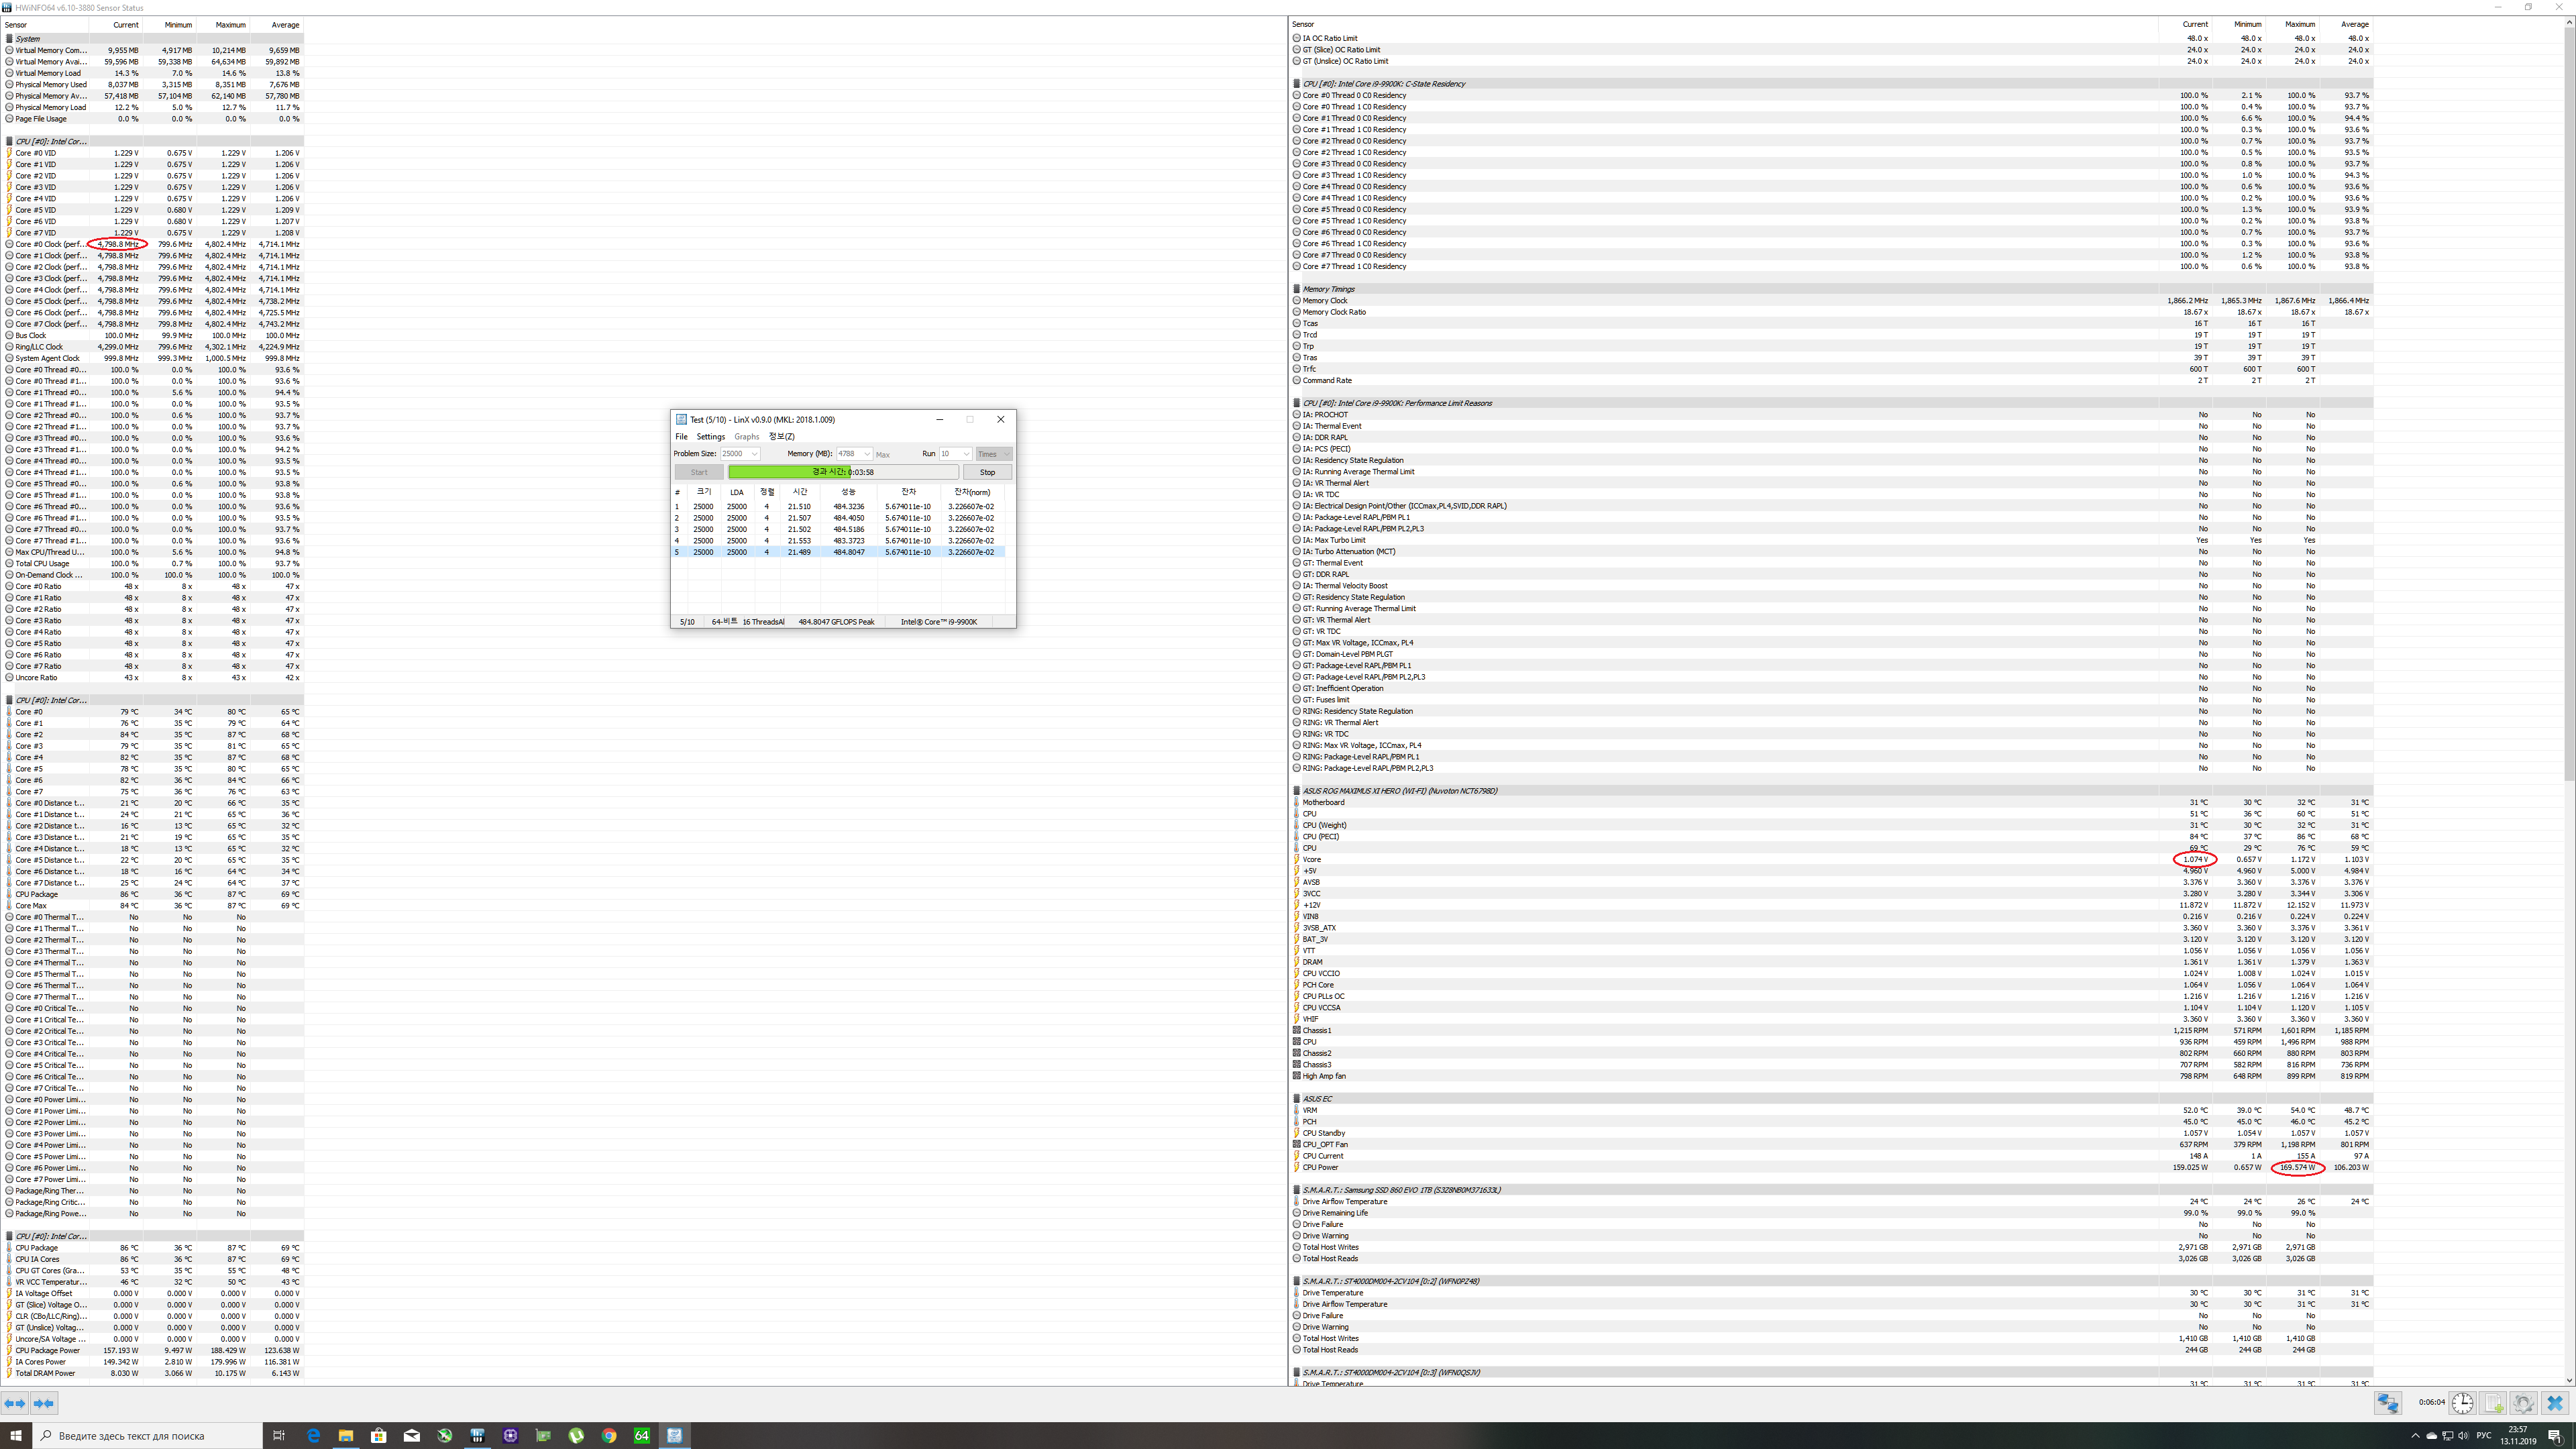The image size is (2576, 1449).
Task: Click the blue X close sensors icon
Action: click(x=2555, y=1403)
